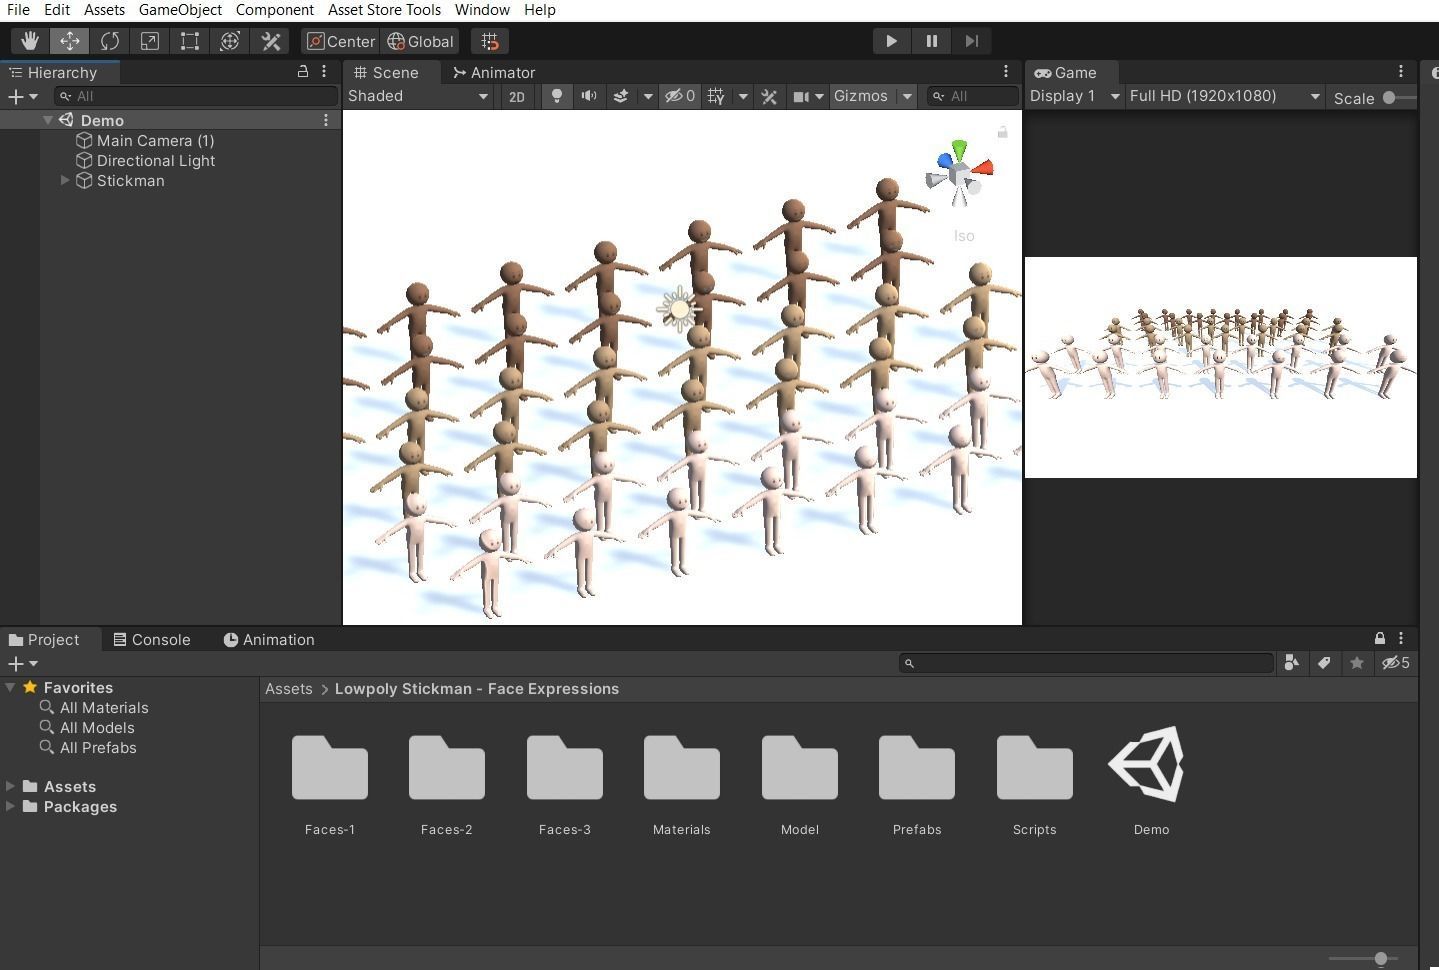Click the scene lighting toggle icon
The width and height of the screenshot is (1439, 970).
(556, 96)
